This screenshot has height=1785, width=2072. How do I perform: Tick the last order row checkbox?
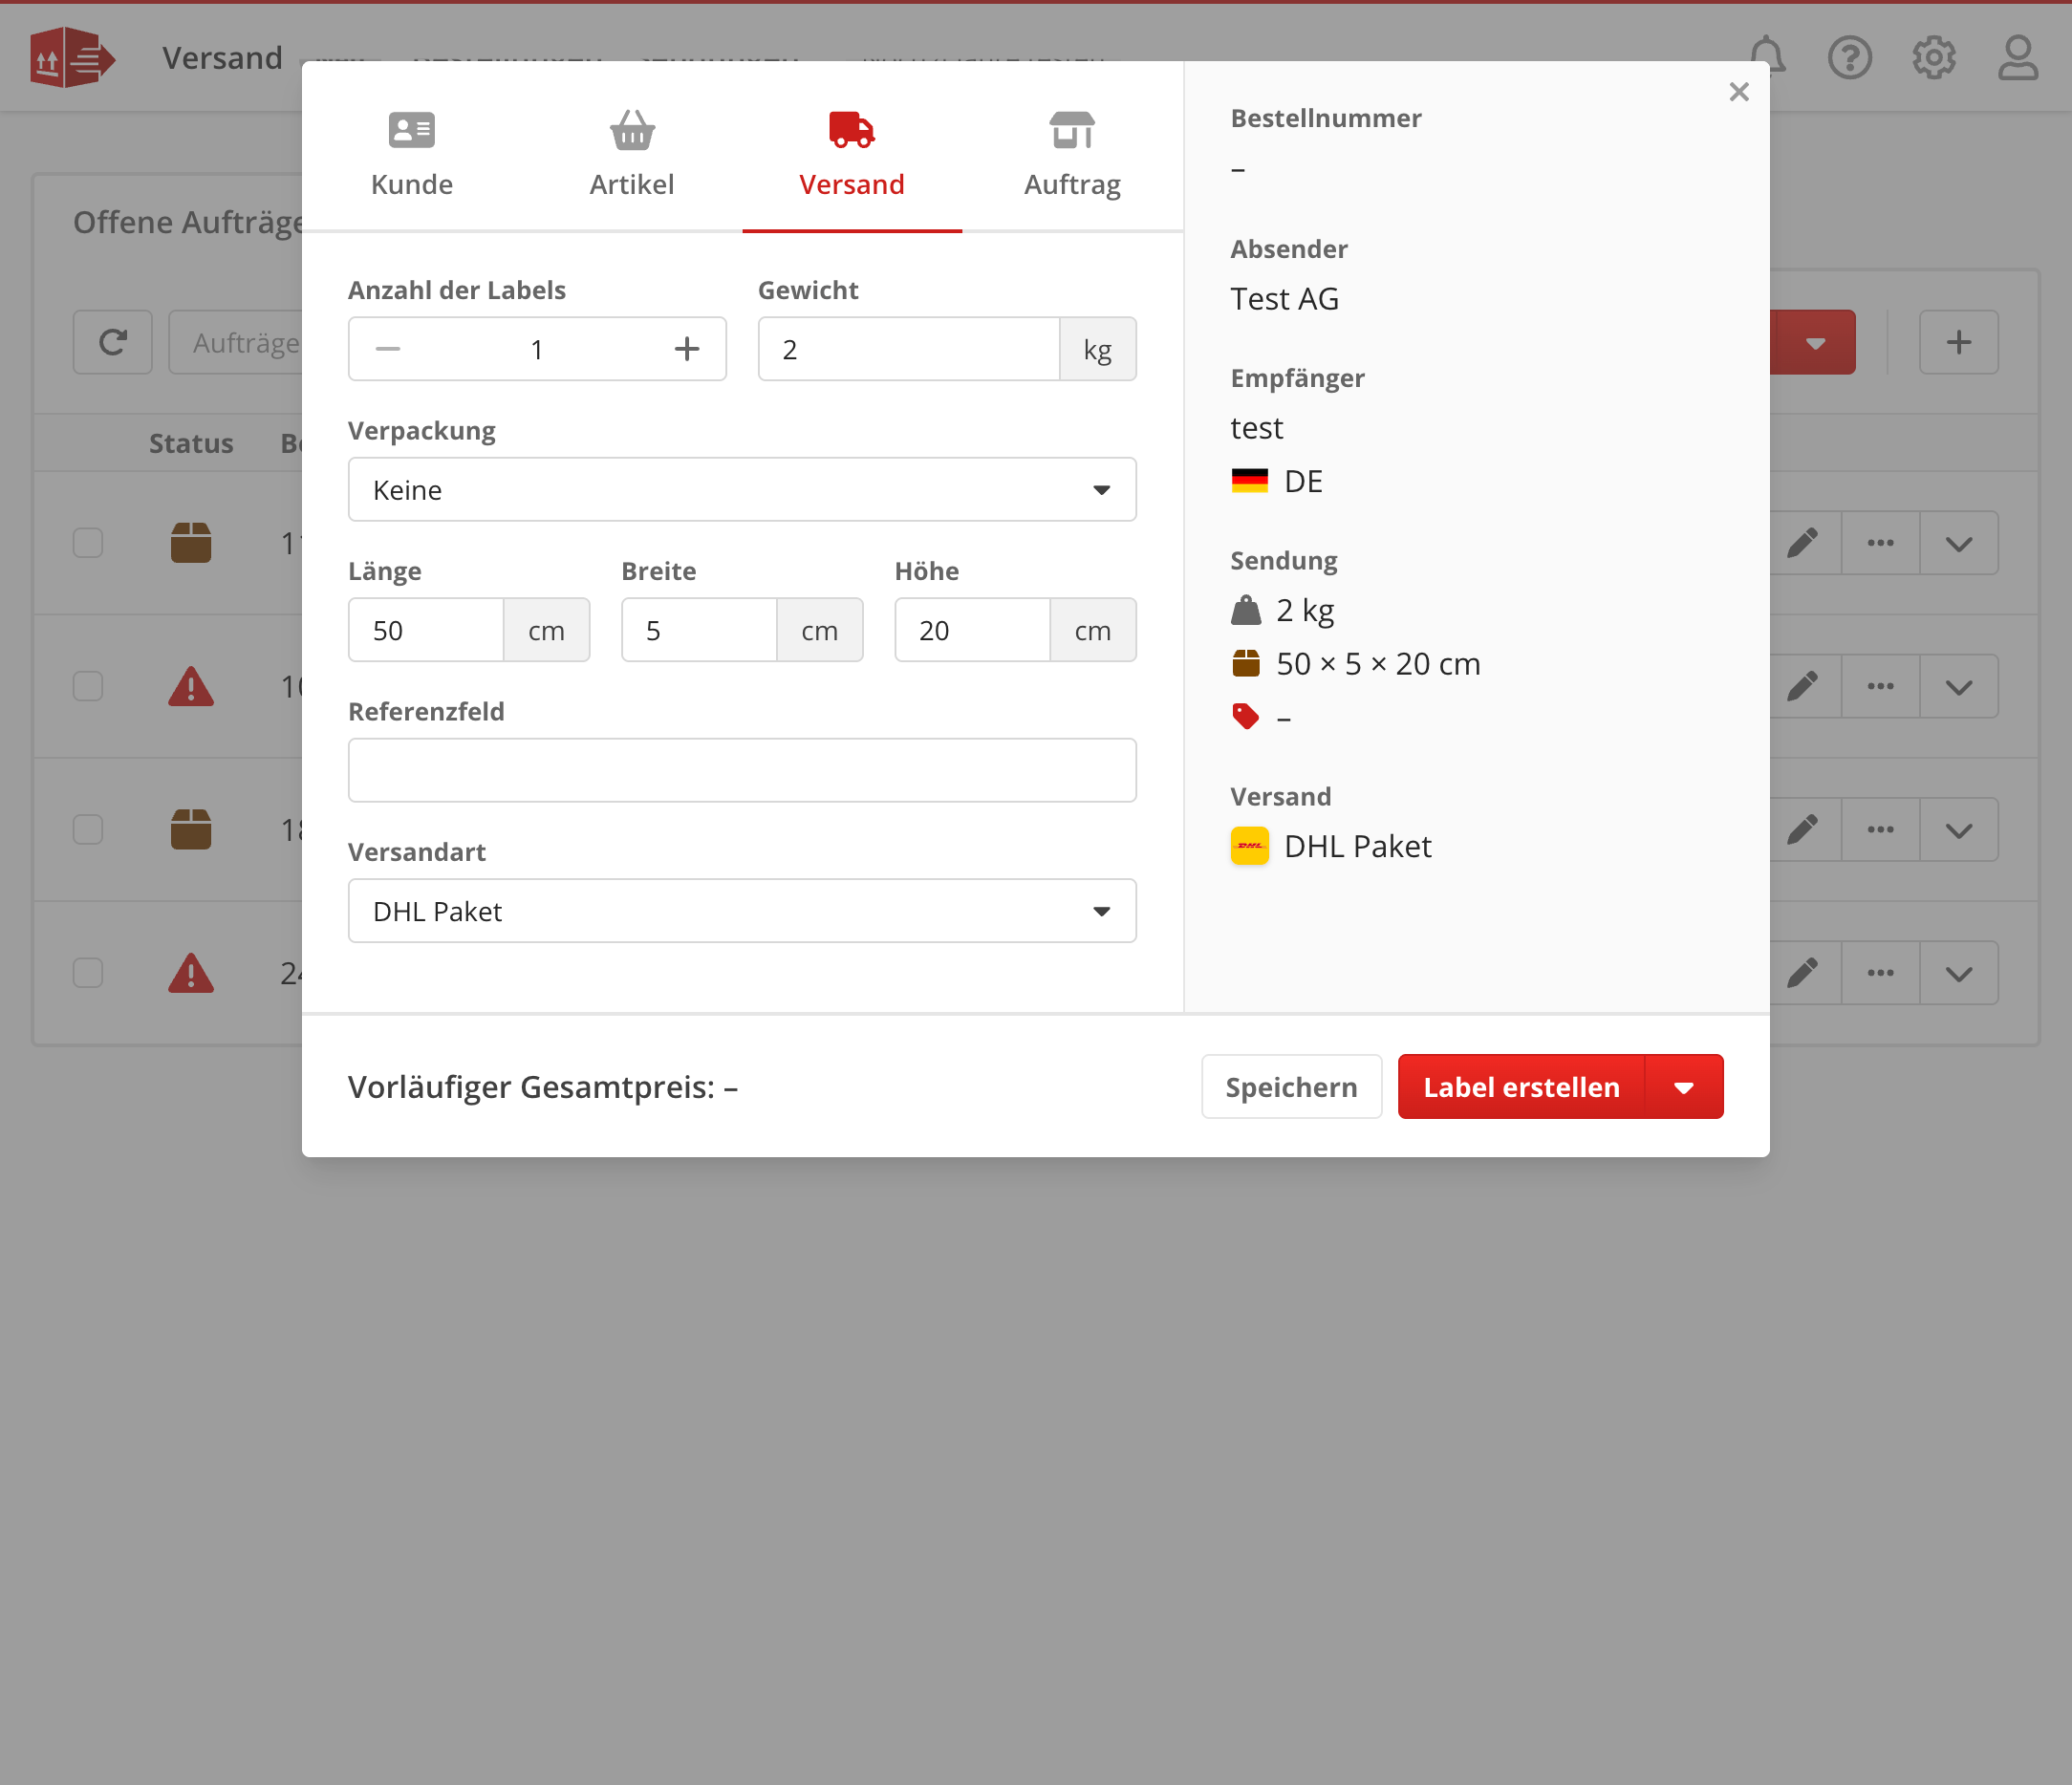click(x=88, y=973)
